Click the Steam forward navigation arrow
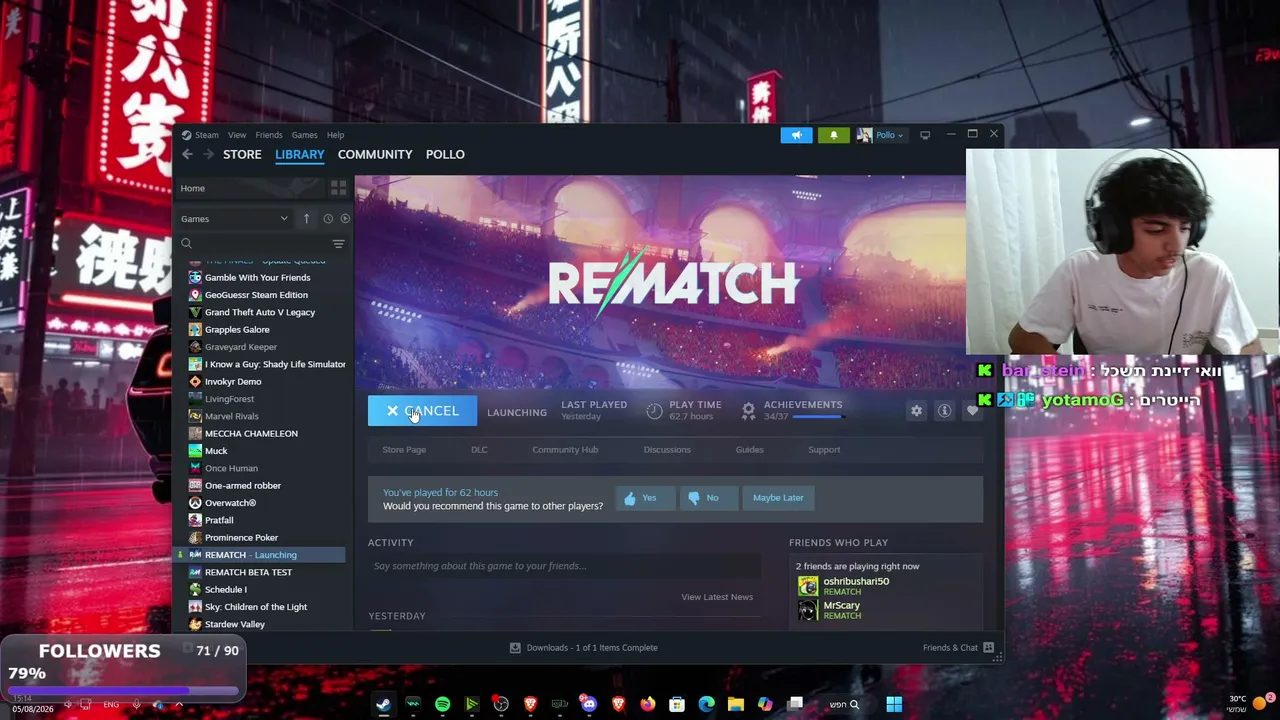The width and height of the screenshot is (1280, 720). [x=208, y=154]
